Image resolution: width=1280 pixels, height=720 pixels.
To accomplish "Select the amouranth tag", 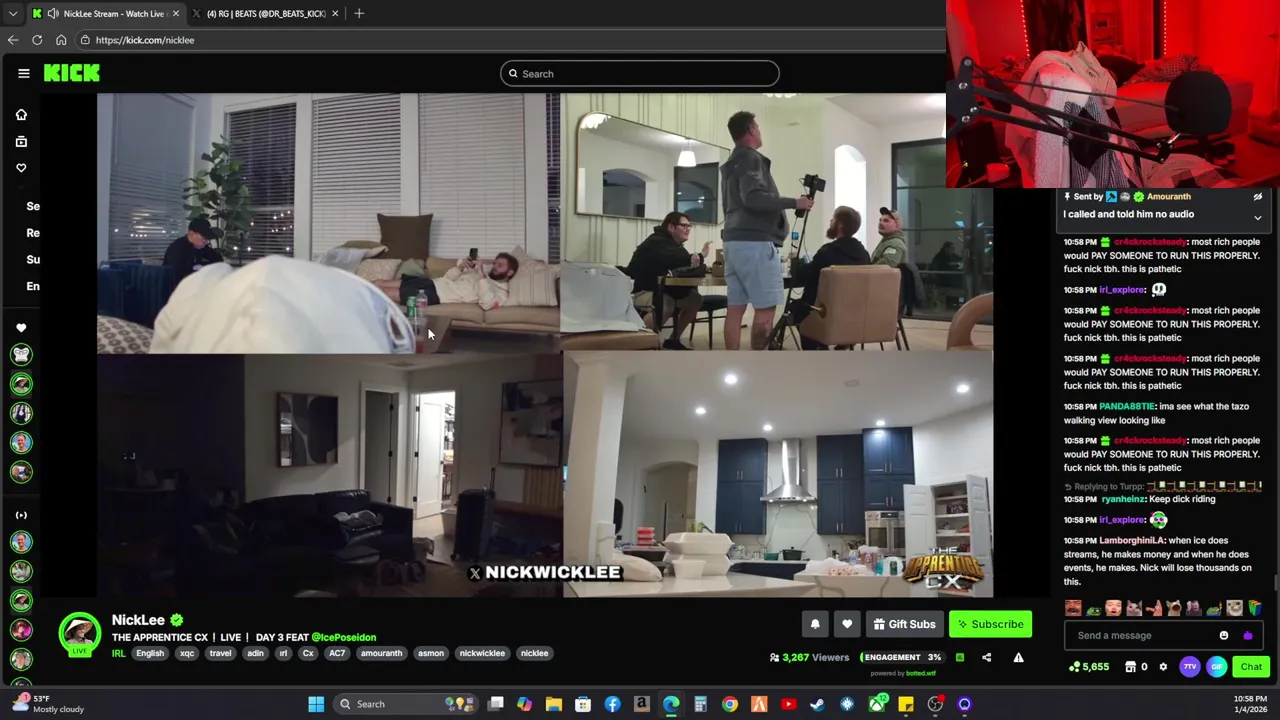I will [x=381, y=653].
